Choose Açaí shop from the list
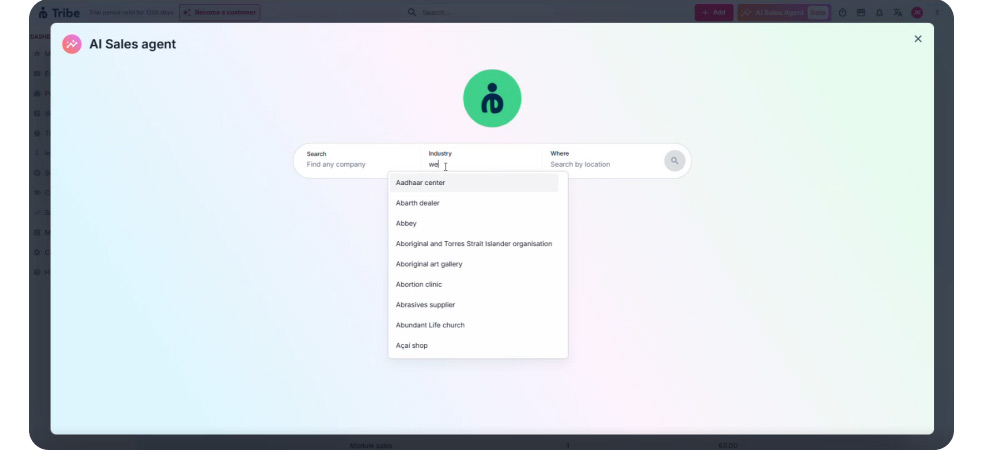 pyautogui.click(x=412, y=346)
